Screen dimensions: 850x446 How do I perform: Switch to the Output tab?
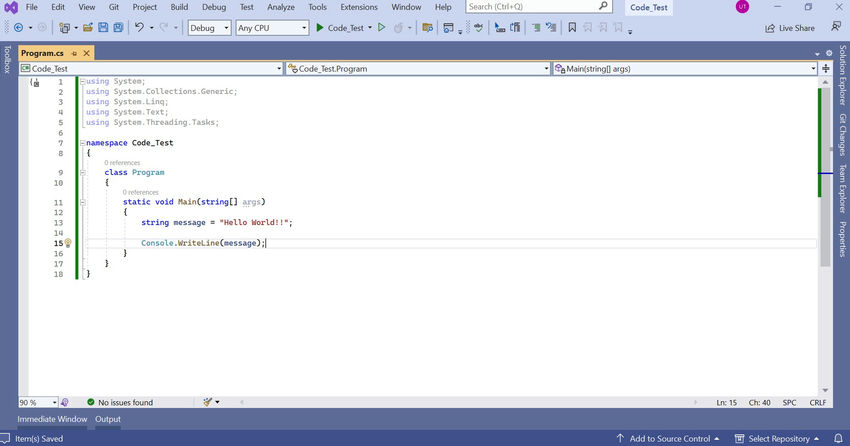(108, 419)
